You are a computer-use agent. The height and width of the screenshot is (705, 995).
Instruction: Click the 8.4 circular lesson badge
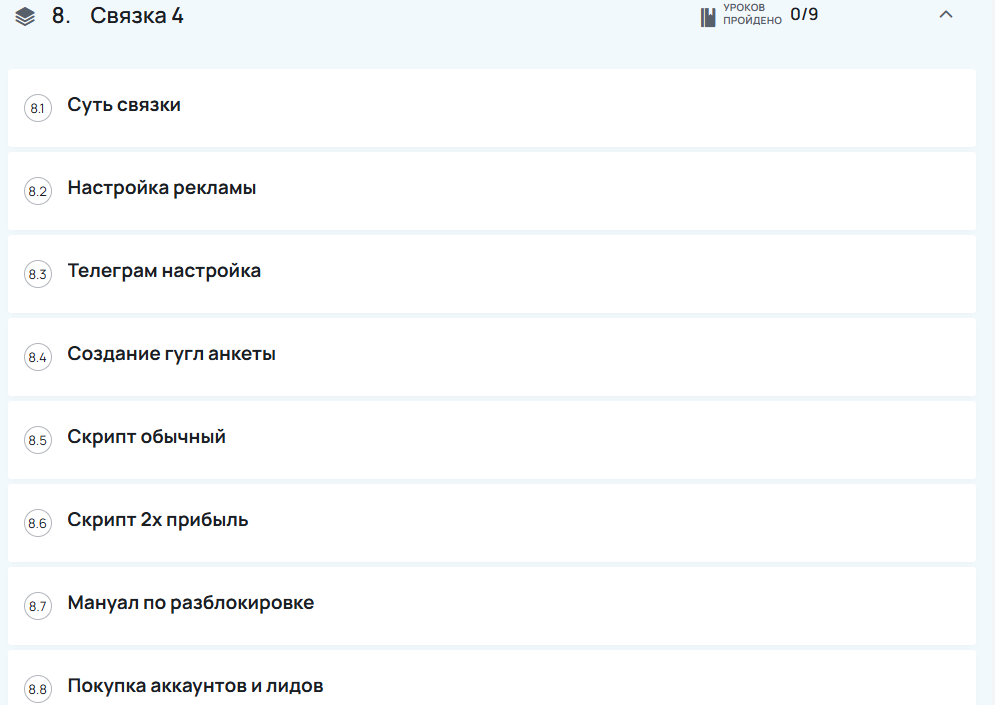coord(37,357)
